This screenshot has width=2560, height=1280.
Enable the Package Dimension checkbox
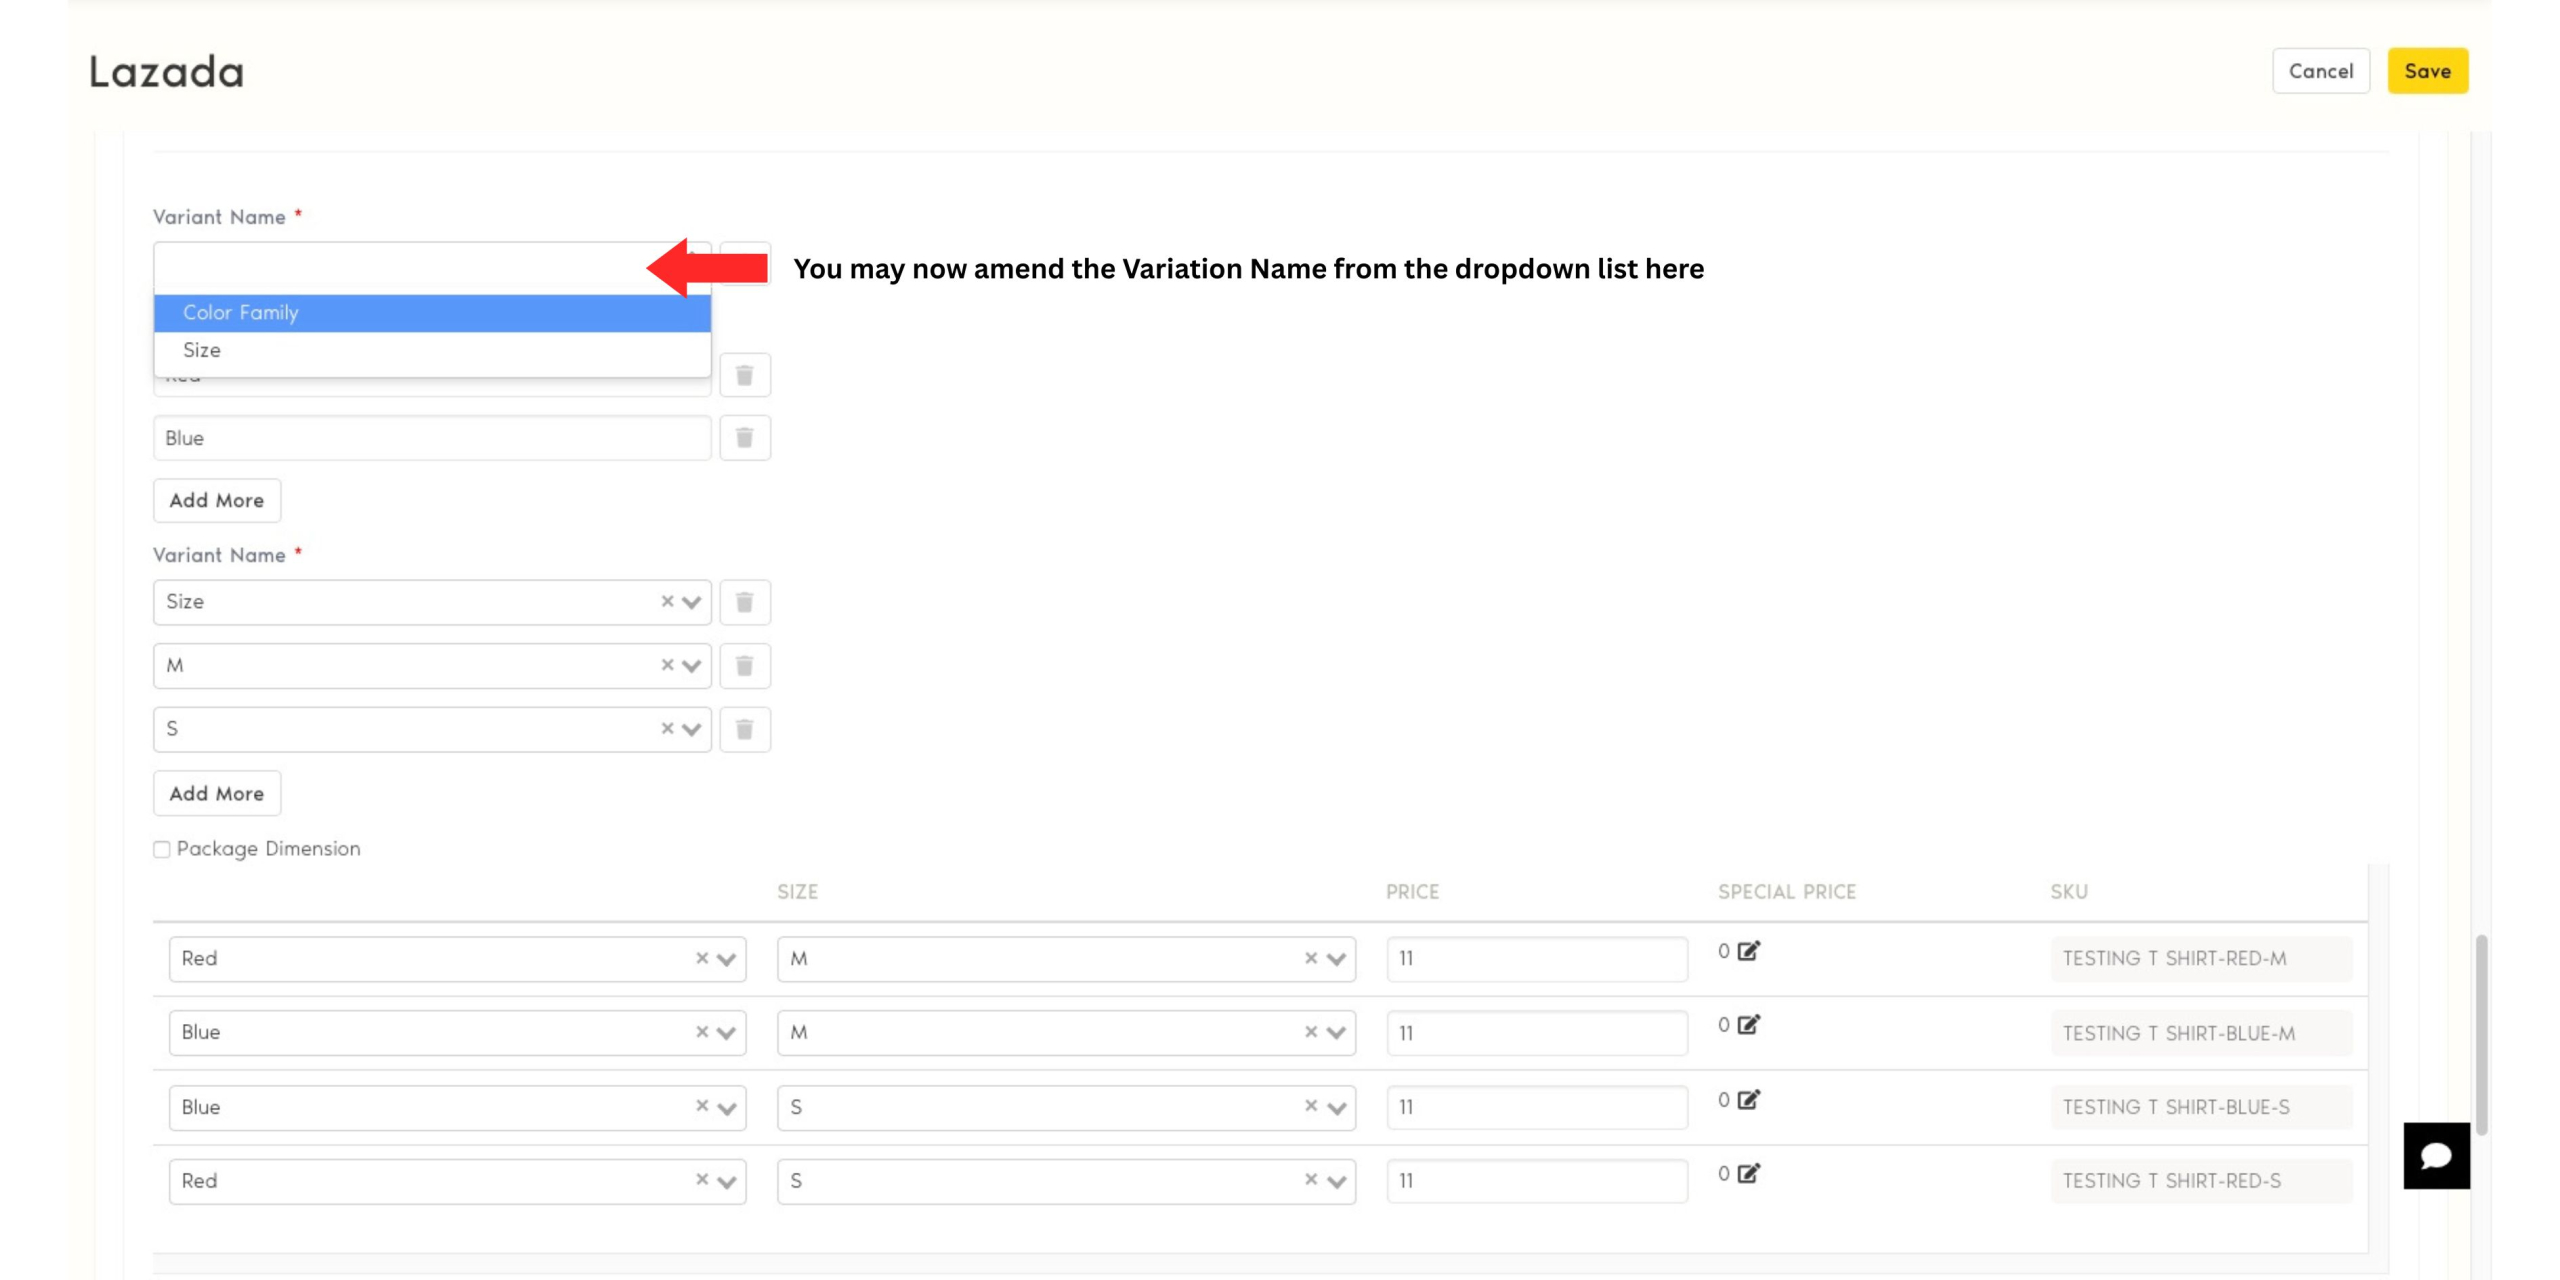click(x=162, y=850)
